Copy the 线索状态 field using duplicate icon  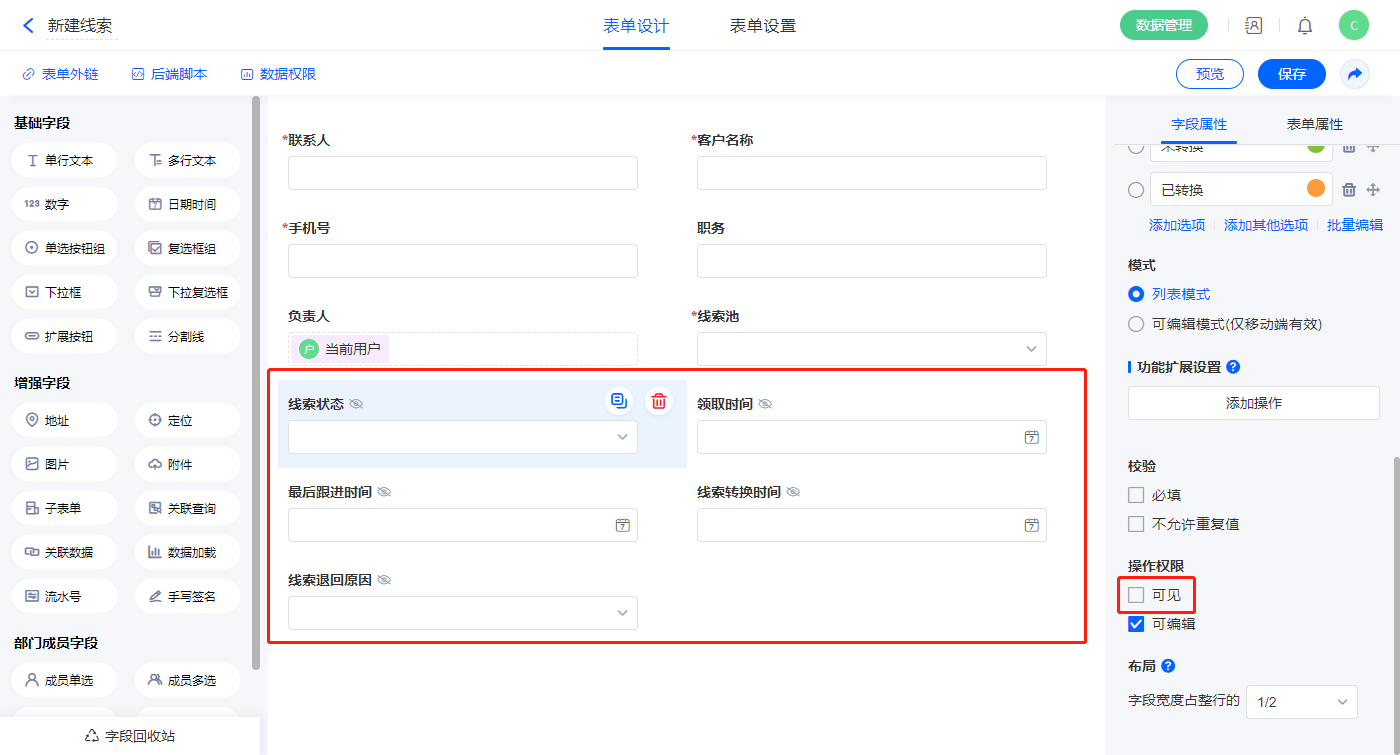[x=619, y=401]
